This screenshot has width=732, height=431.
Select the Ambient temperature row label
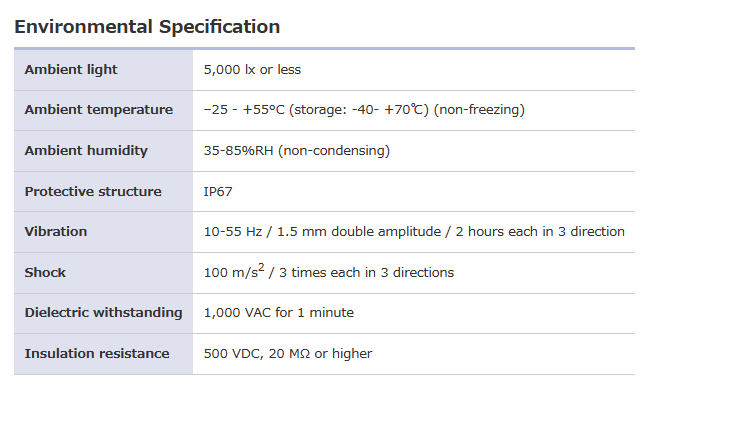coord(98,110)
